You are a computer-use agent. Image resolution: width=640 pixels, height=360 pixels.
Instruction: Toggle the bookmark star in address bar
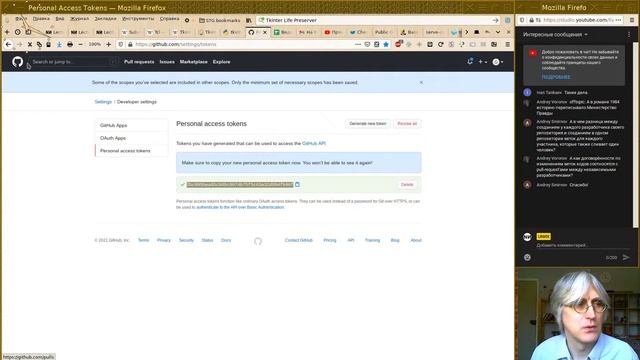point(386,44)
